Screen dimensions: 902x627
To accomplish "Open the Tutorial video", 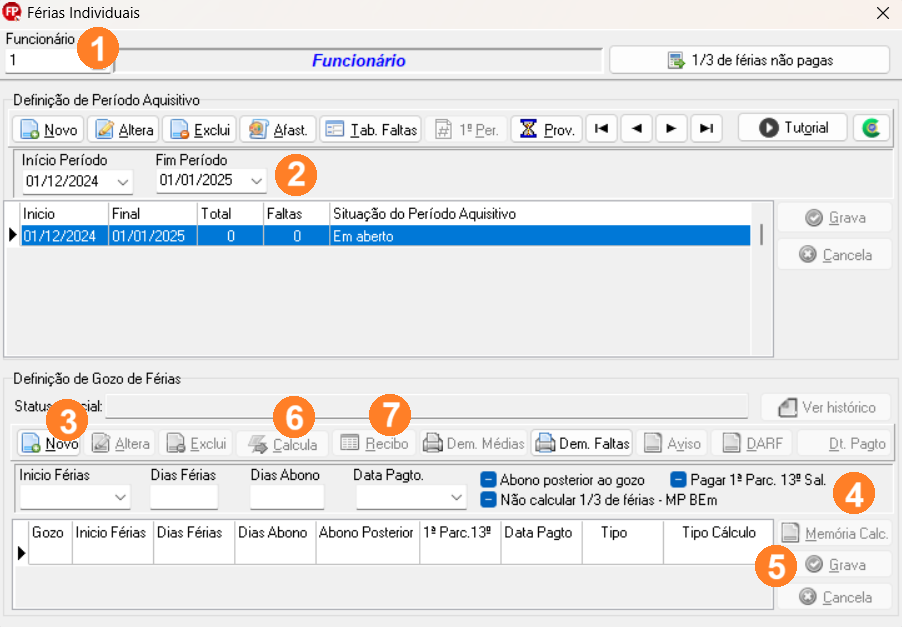I will click(793, 127).
